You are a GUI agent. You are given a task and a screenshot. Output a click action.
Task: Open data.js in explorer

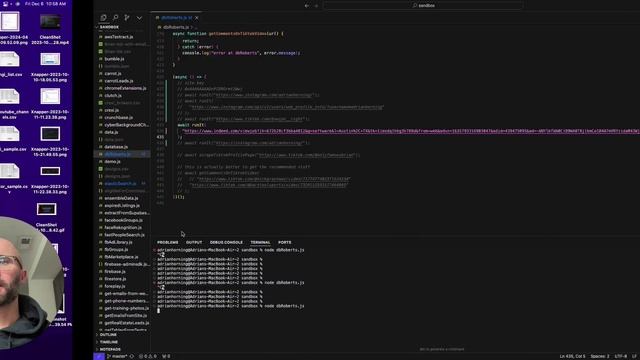pyautogui.click(x=111, y=132)
